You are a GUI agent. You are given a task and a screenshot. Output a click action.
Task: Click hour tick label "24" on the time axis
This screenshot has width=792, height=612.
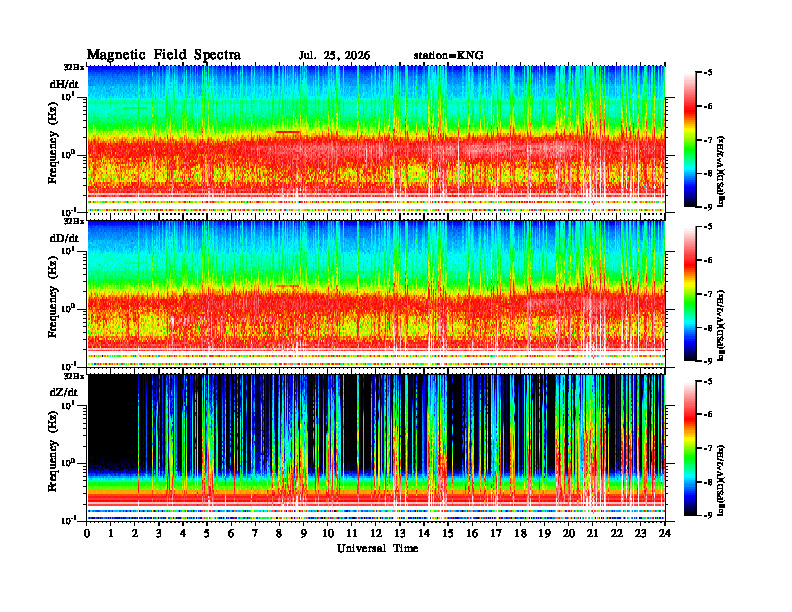click(x=665, y=534)
